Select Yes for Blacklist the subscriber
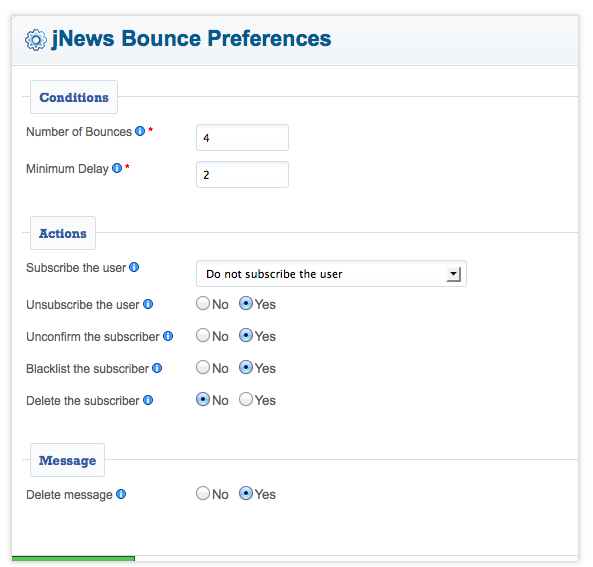This screenshot has height=567, width=593. (x=246, y=367)
